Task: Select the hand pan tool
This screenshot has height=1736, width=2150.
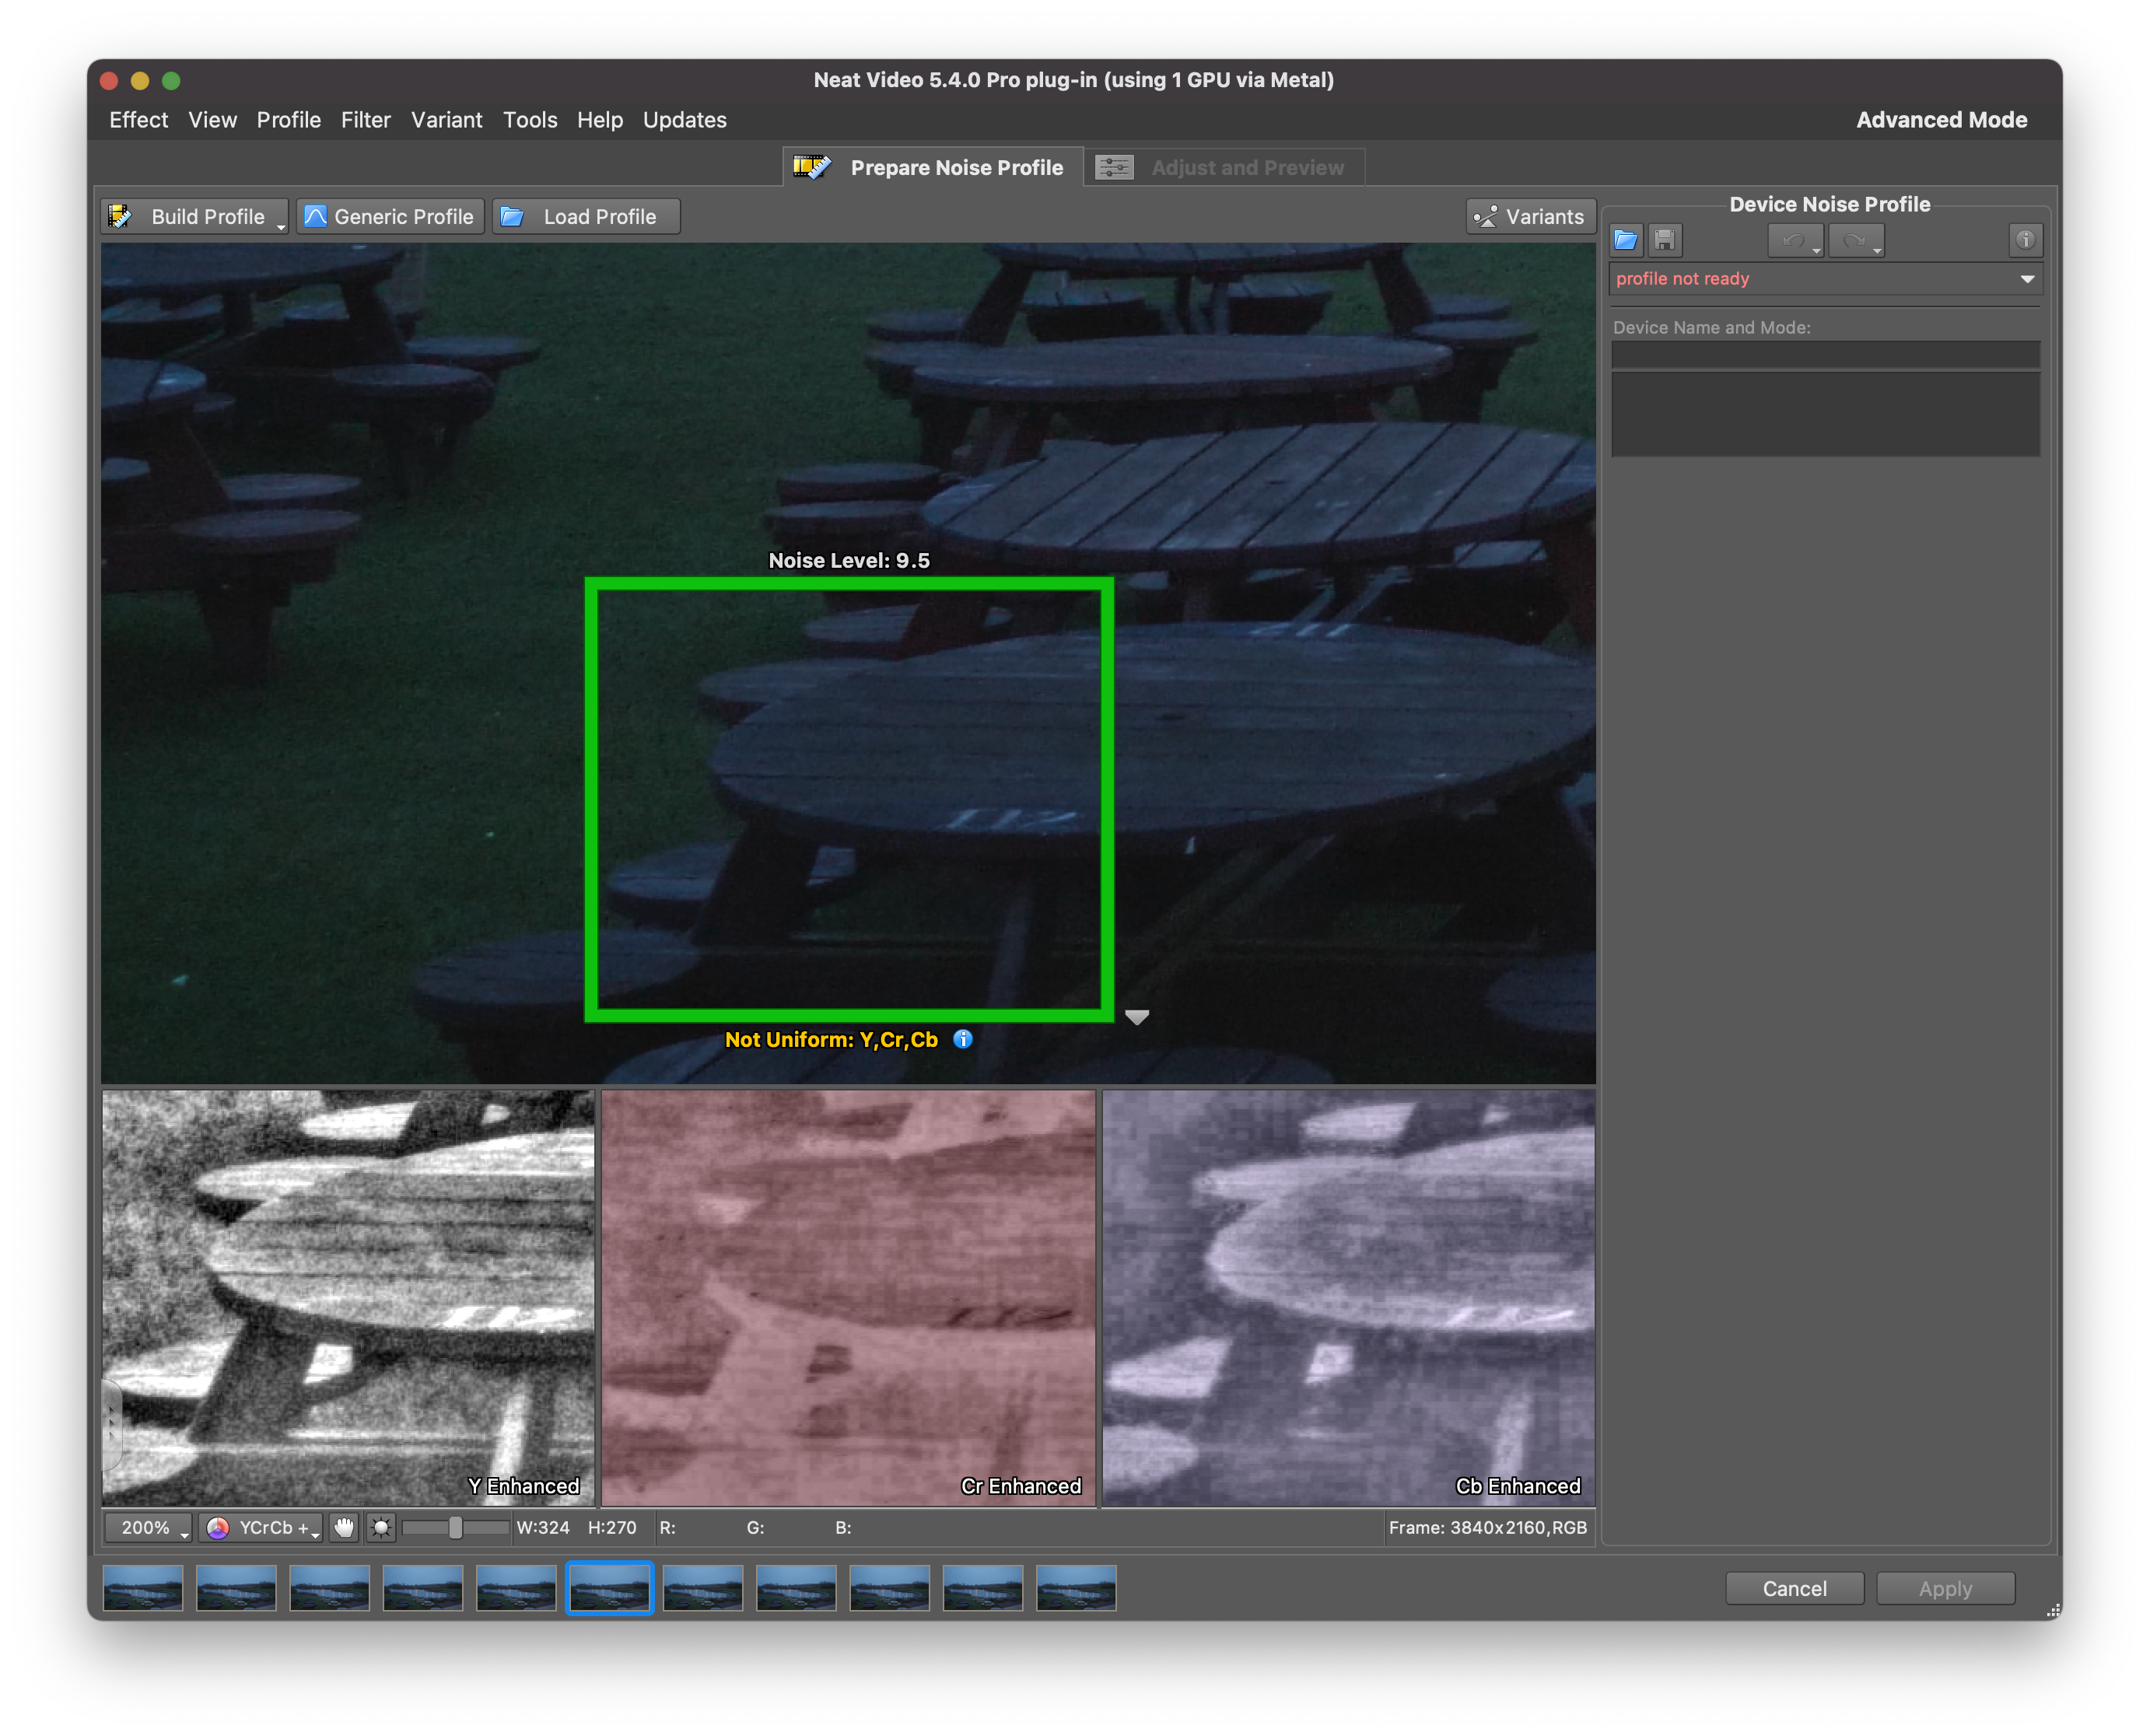Action: click(344, 1527)
